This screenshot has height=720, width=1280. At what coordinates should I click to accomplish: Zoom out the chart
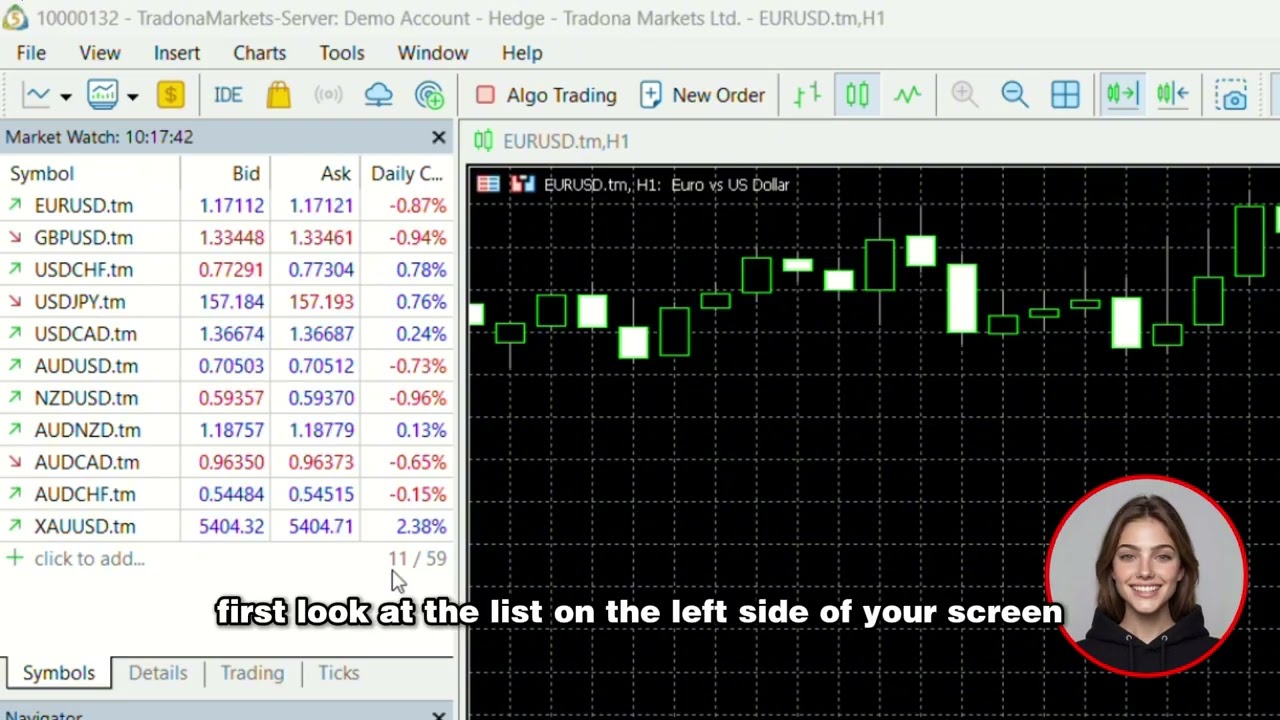point(1014,95)
